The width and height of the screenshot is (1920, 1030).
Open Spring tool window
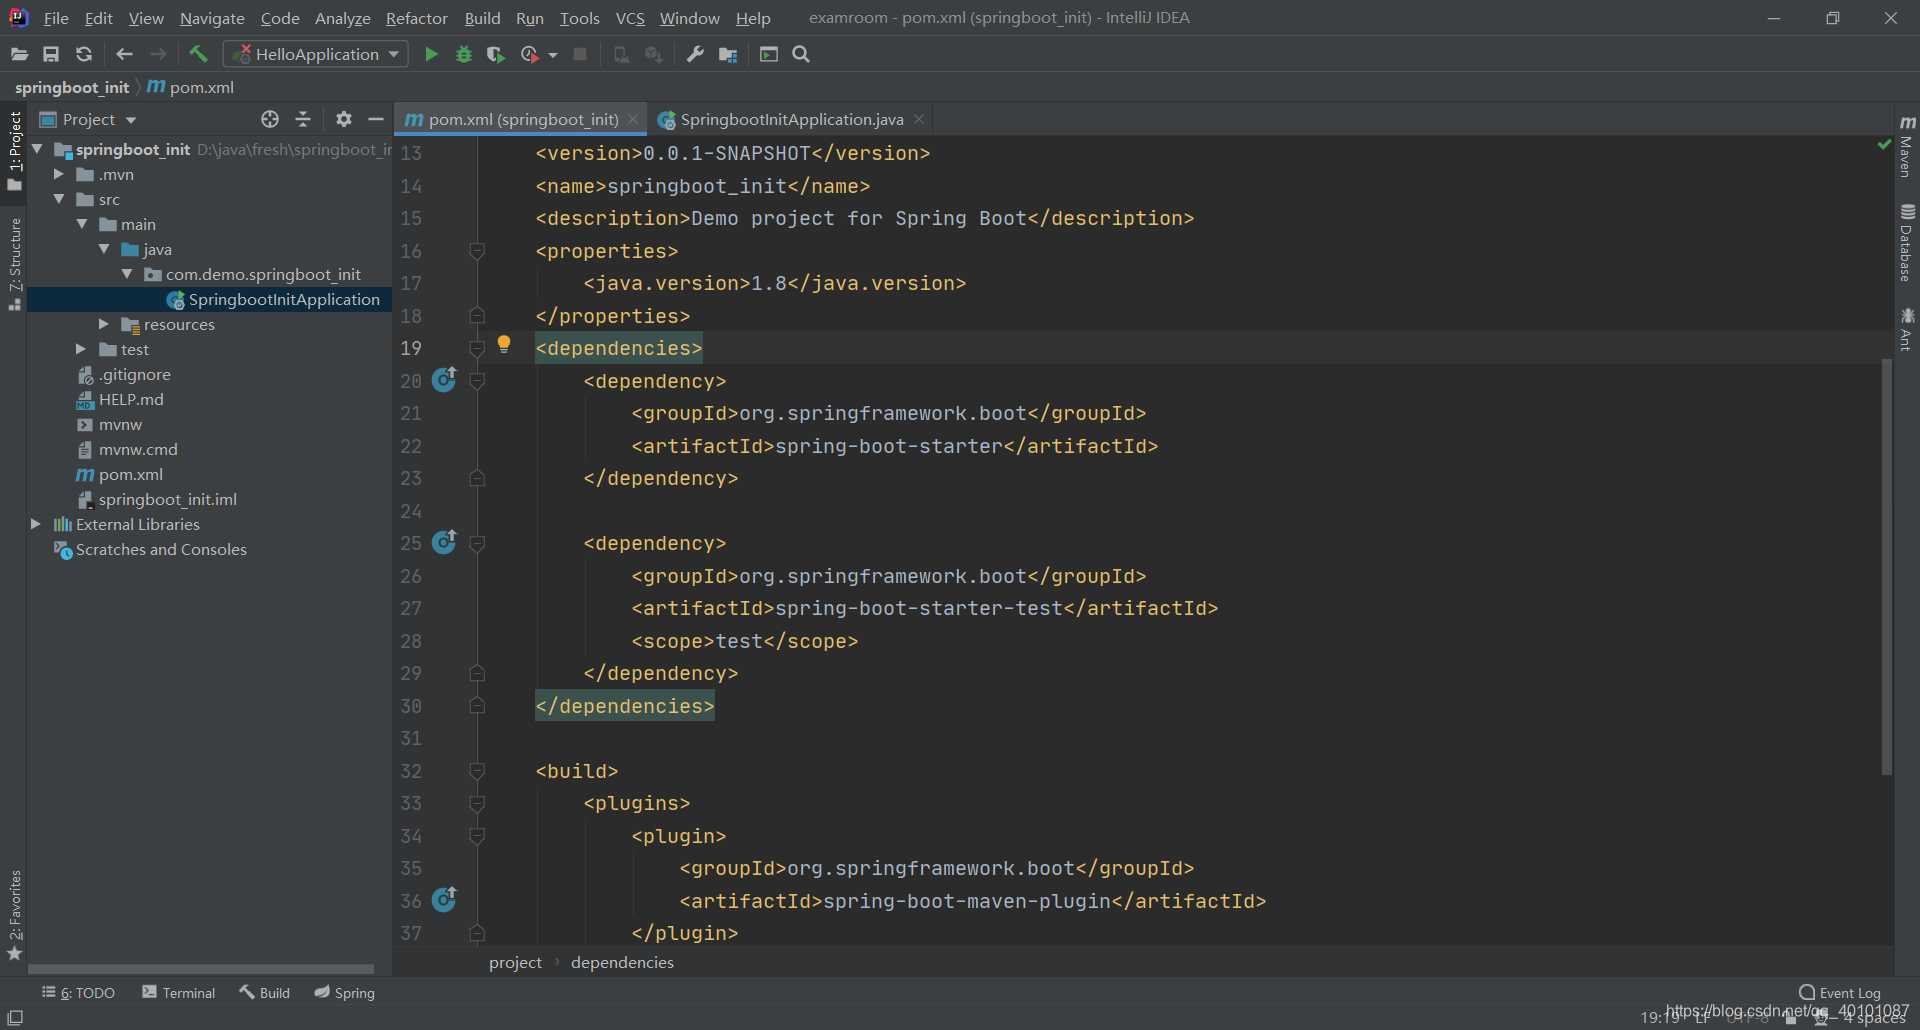pyautogui.click(x=344, y=992)
